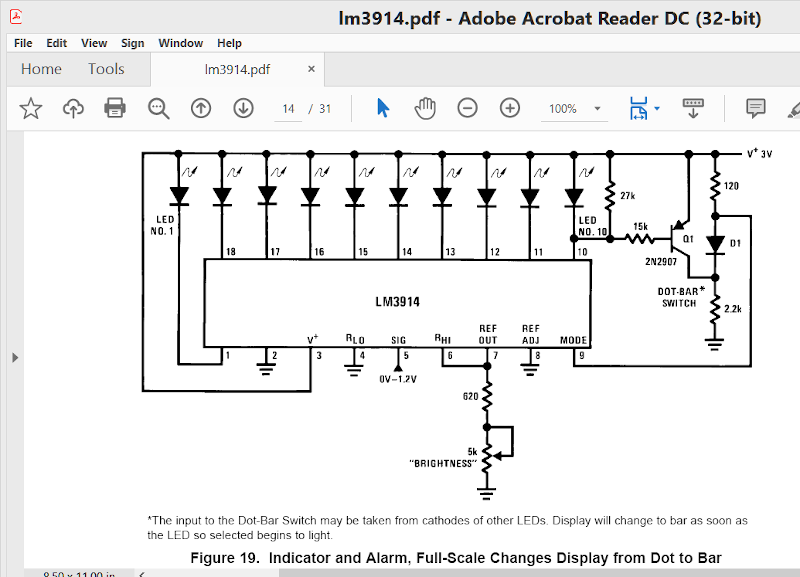Viewport: 800px width, 577px height.
Task: Zoom in with the plus button
Action: tap(510, 108)
